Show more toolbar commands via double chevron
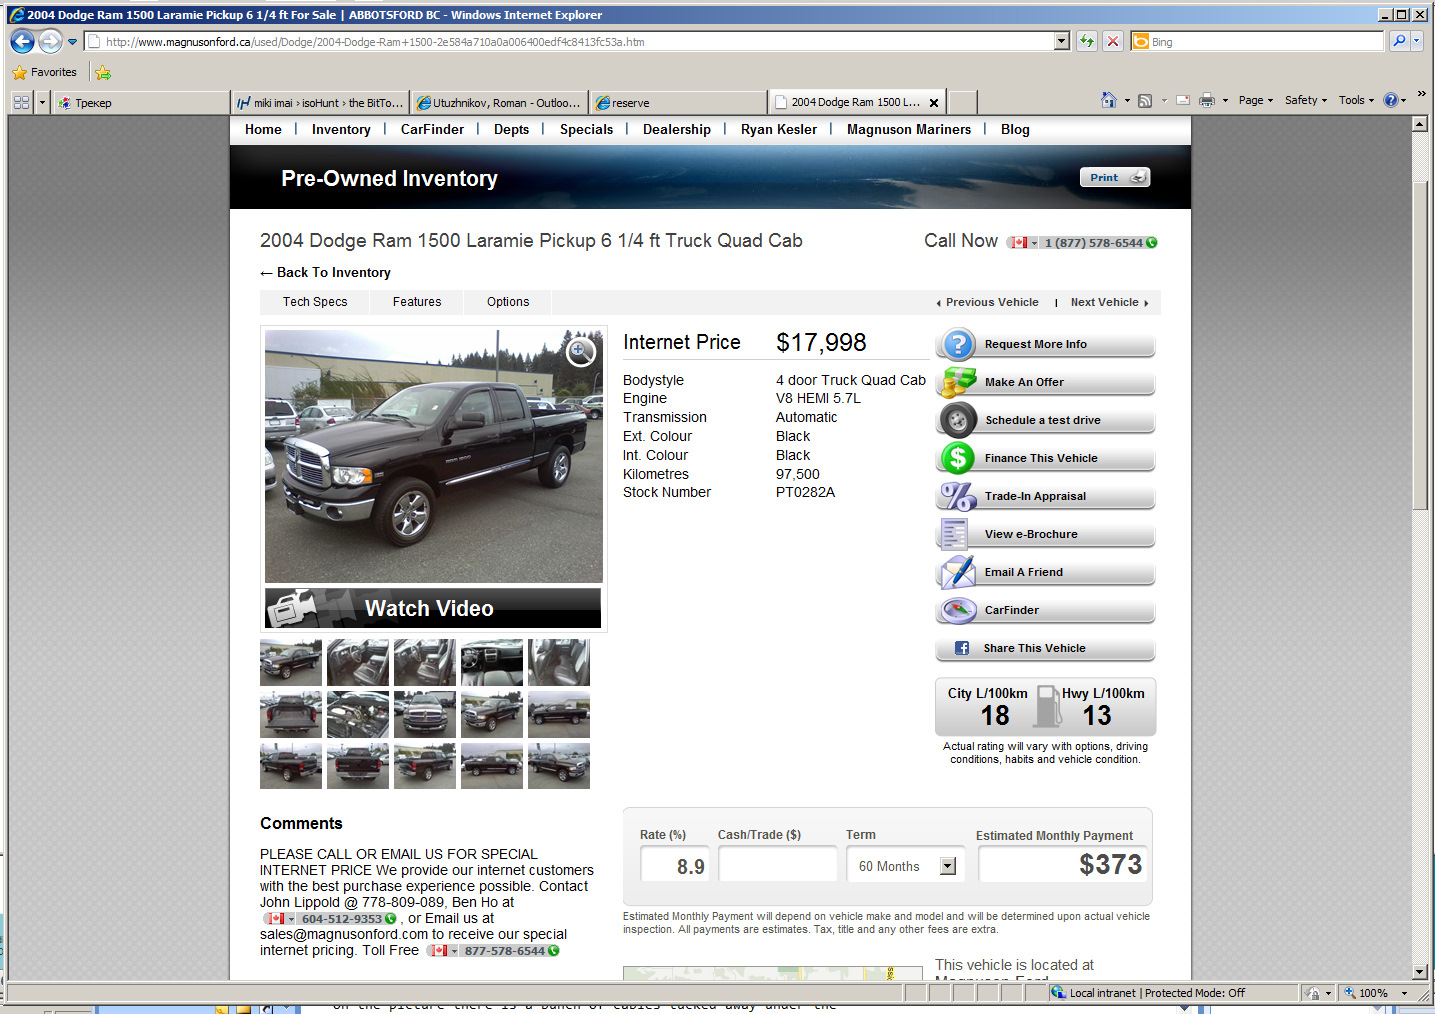Viewport: 1435px width, 1014px height. tap(1421, 93)
